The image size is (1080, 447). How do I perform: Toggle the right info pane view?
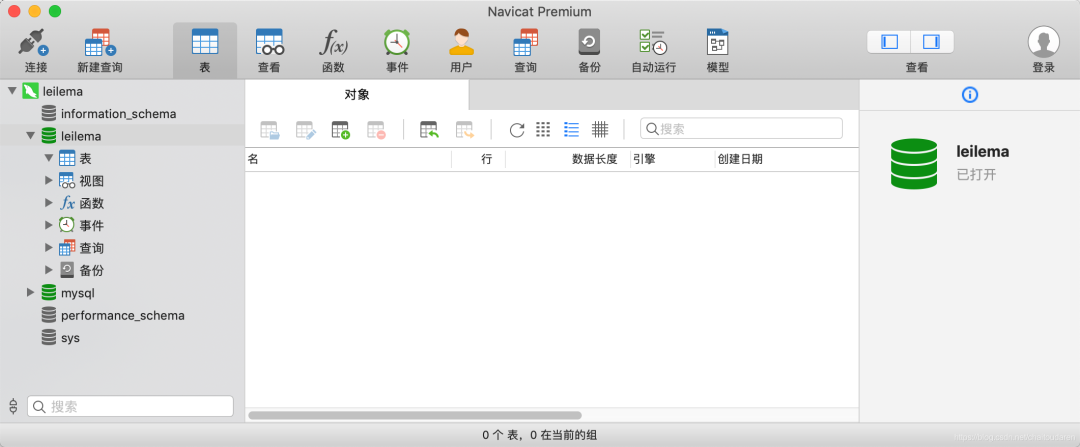click(932, 42)
